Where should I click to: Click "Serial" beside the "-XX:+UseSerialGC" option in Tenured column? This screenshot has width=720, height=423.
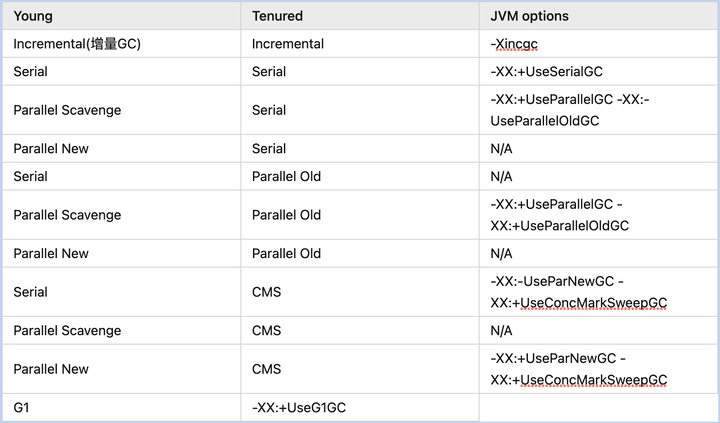tap(269, 72)
